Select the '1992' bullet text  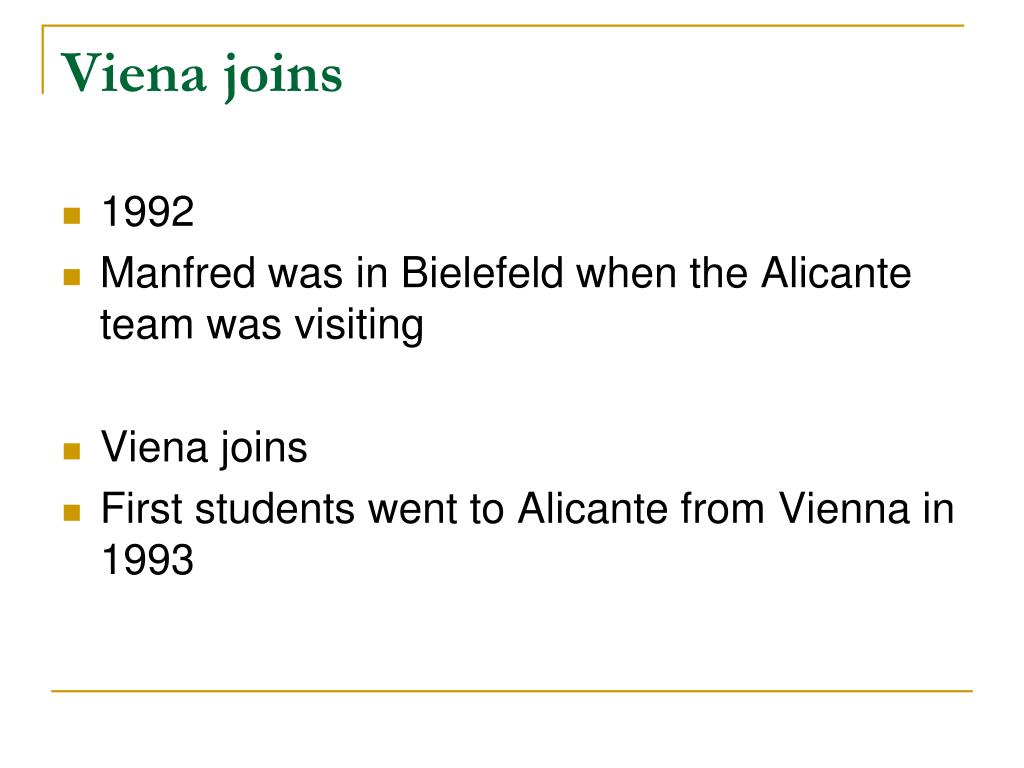click(x=148, y=212)
